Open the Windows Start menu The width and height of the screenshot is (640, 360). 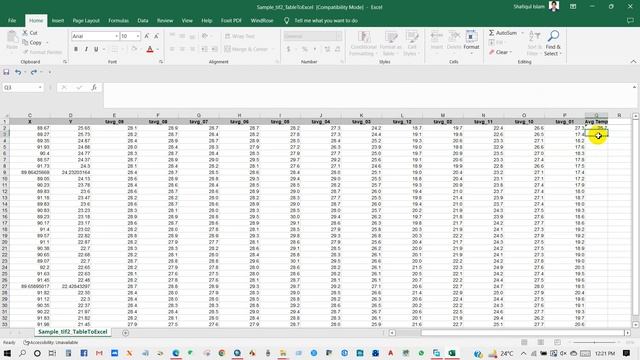(x=7, y=353)
